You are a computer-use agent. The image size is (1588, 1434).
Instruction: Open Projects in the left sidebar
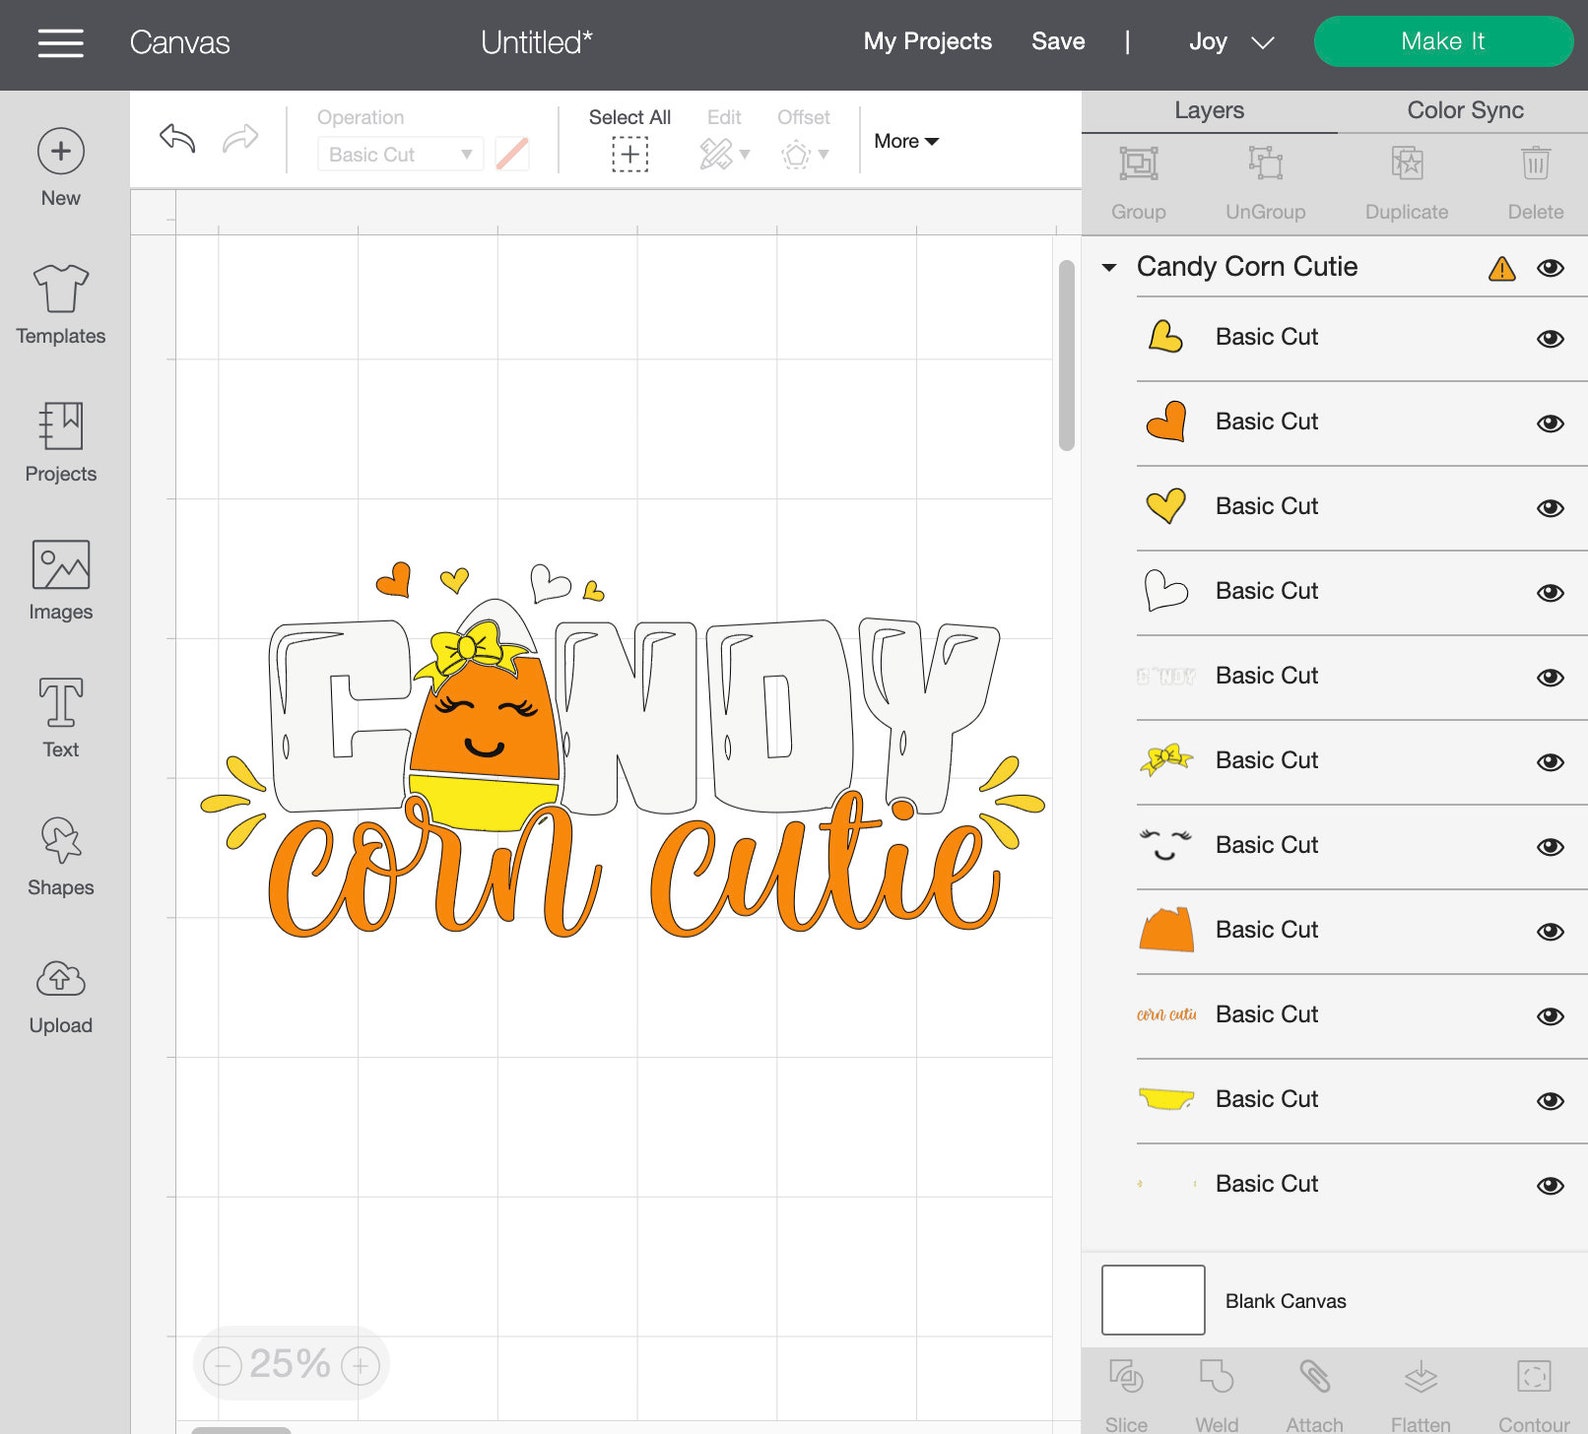pos(61,443)
